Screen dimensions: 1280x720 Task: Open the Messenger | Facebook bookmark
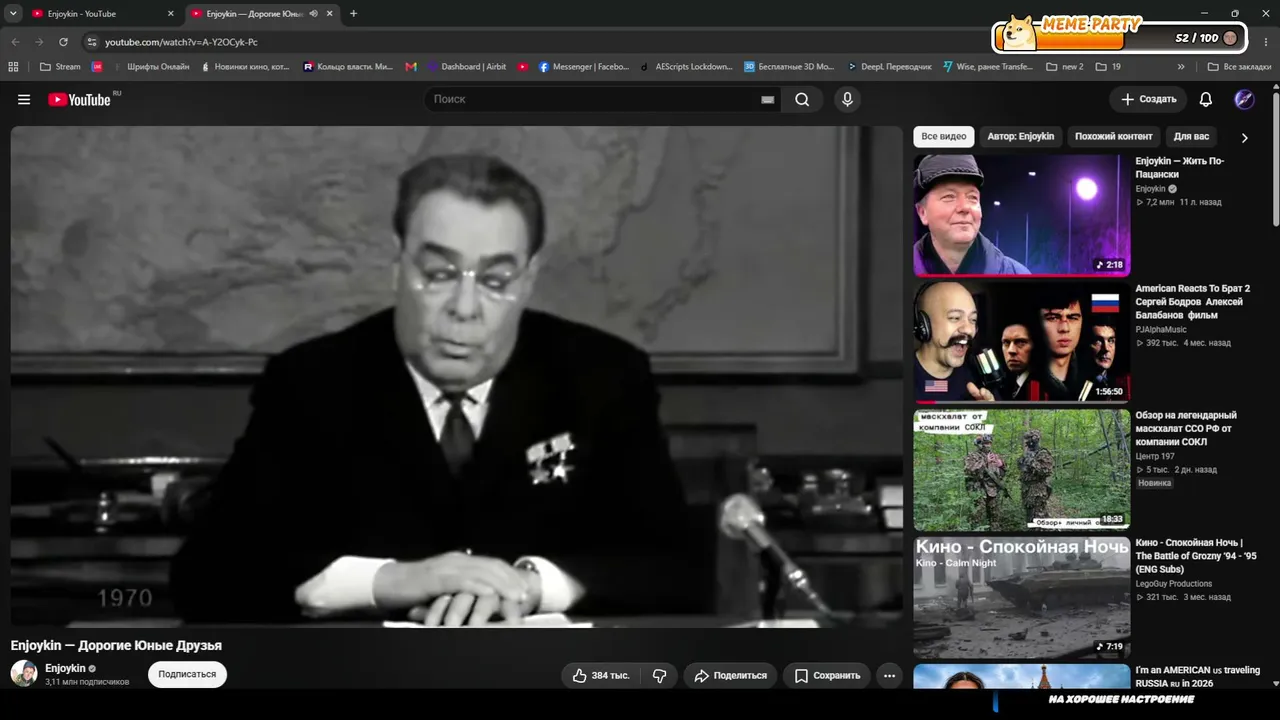tap(584, 67)
